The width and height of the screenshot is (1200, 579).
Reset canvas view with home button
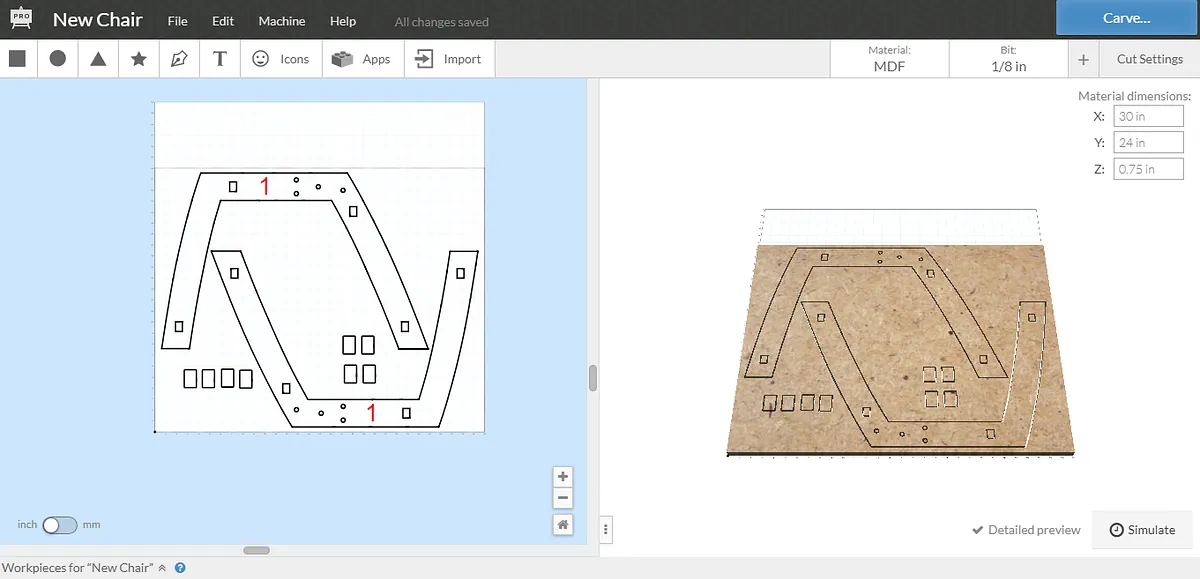(563, 524)
